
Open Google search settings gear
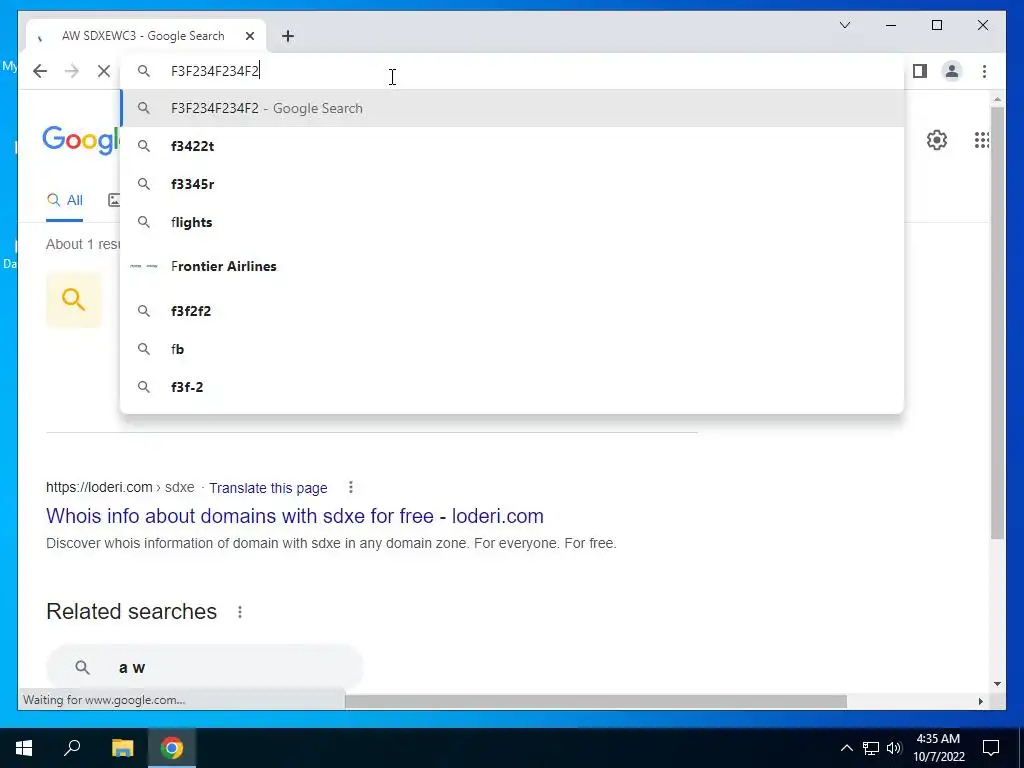936,140
